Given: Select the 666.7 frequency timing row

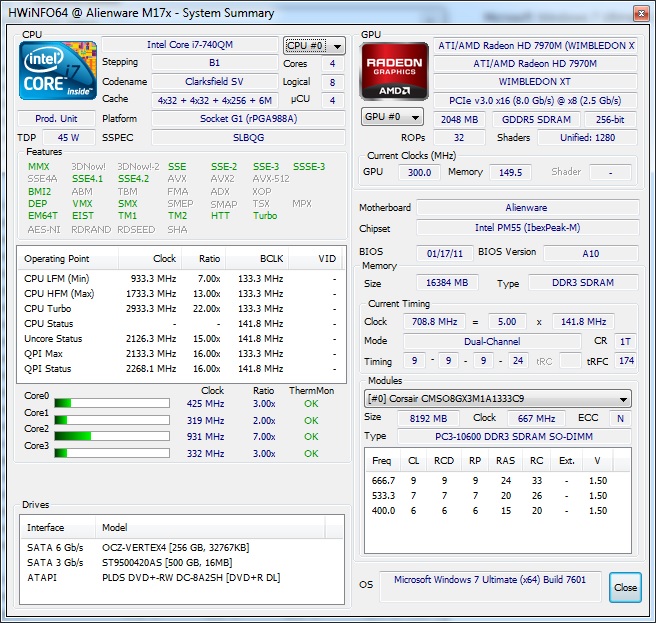Looking at the screenshot, I should (497, 481).
